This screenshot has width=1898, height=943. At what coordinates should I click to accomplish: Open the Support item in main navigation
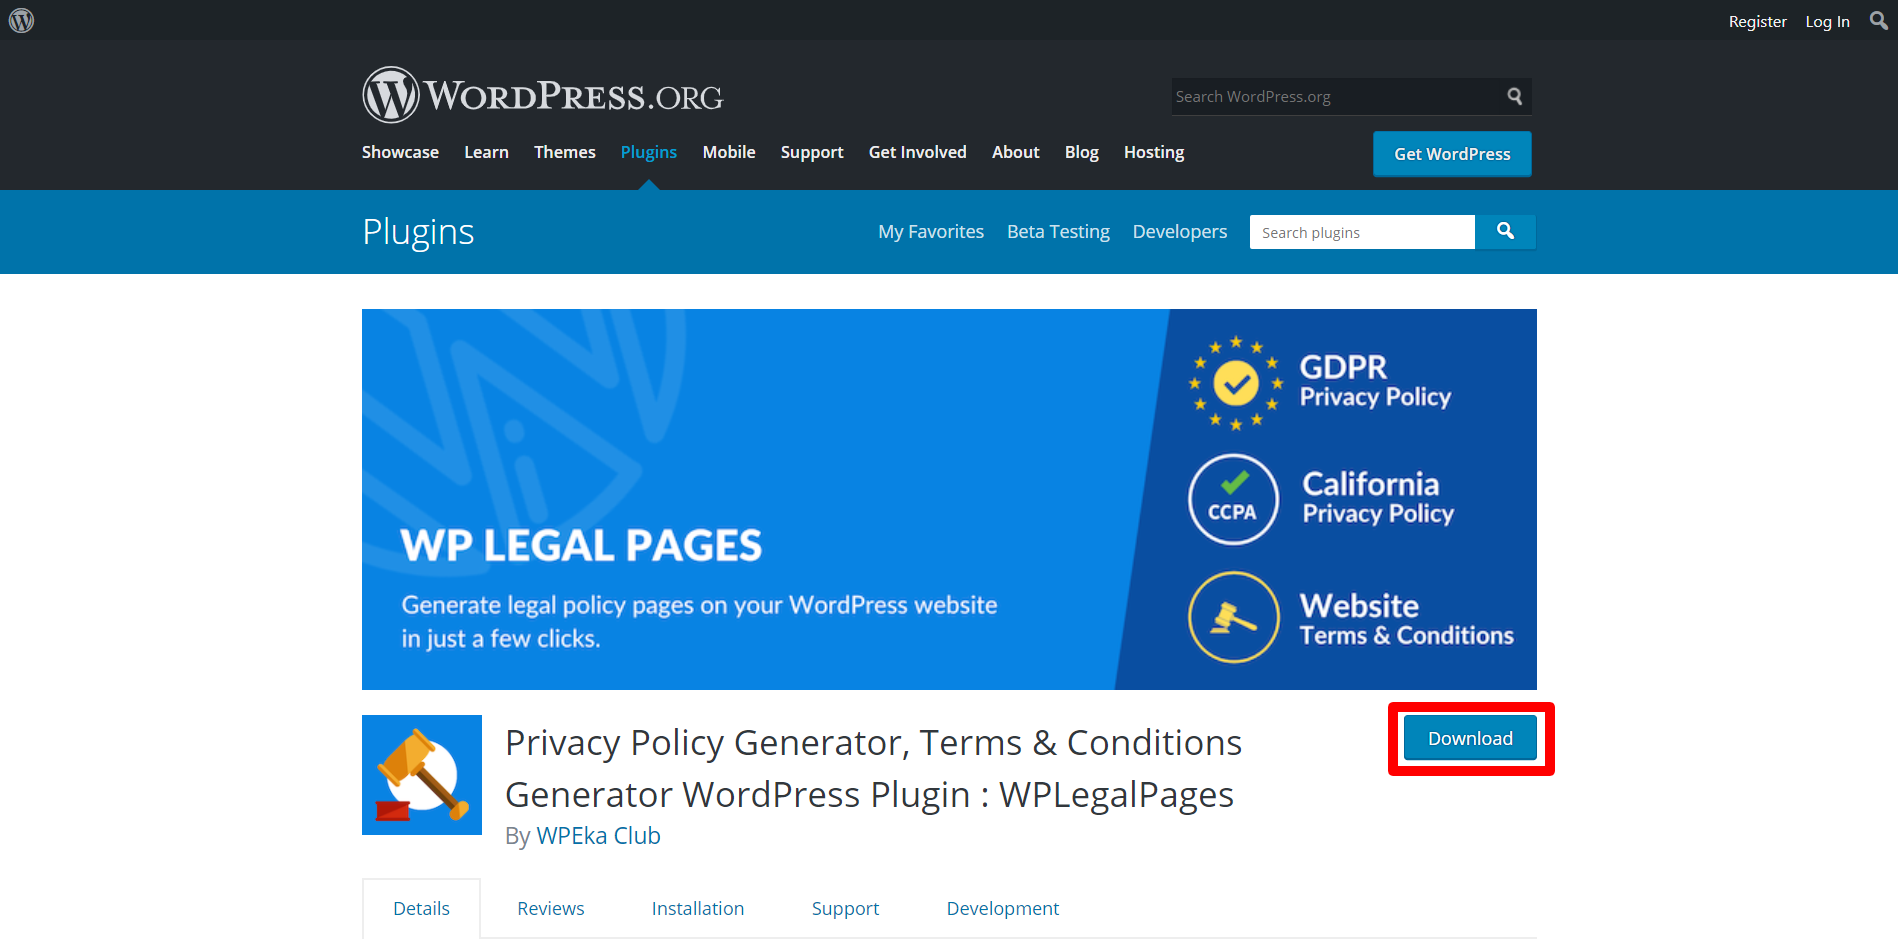point(812,152)
